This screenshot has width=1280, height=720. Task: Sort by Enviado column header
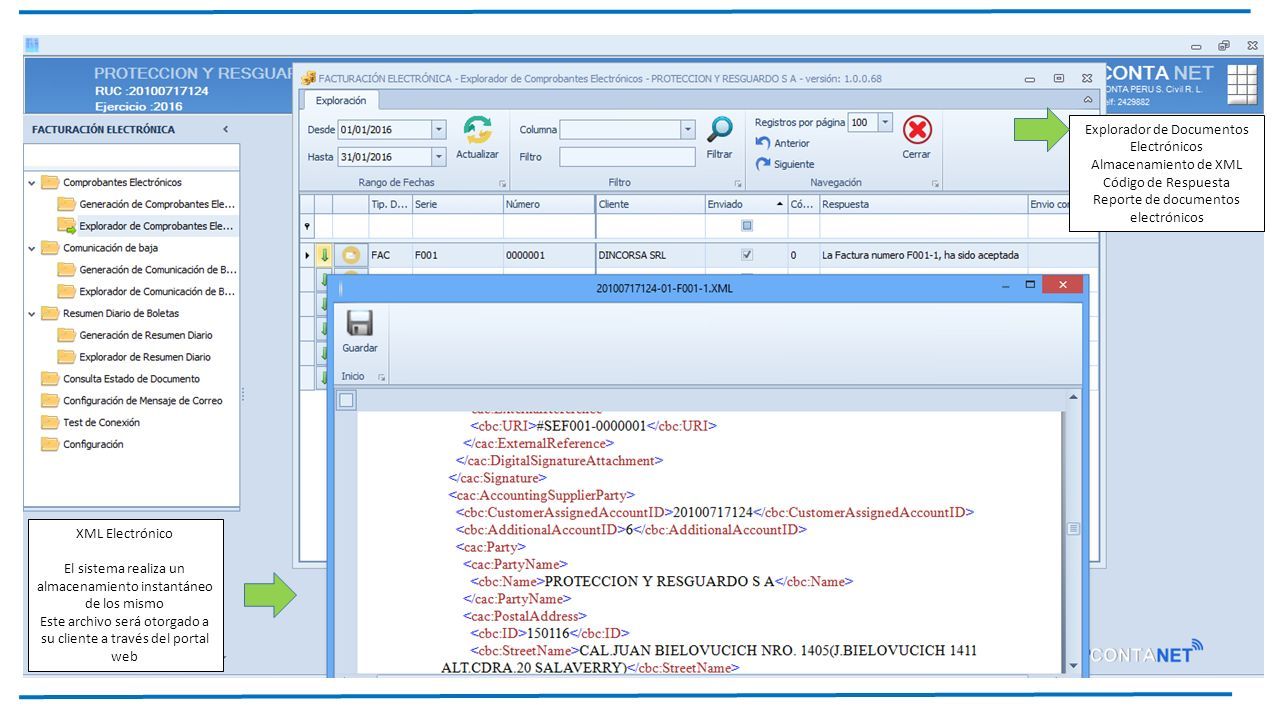[746, 204]
